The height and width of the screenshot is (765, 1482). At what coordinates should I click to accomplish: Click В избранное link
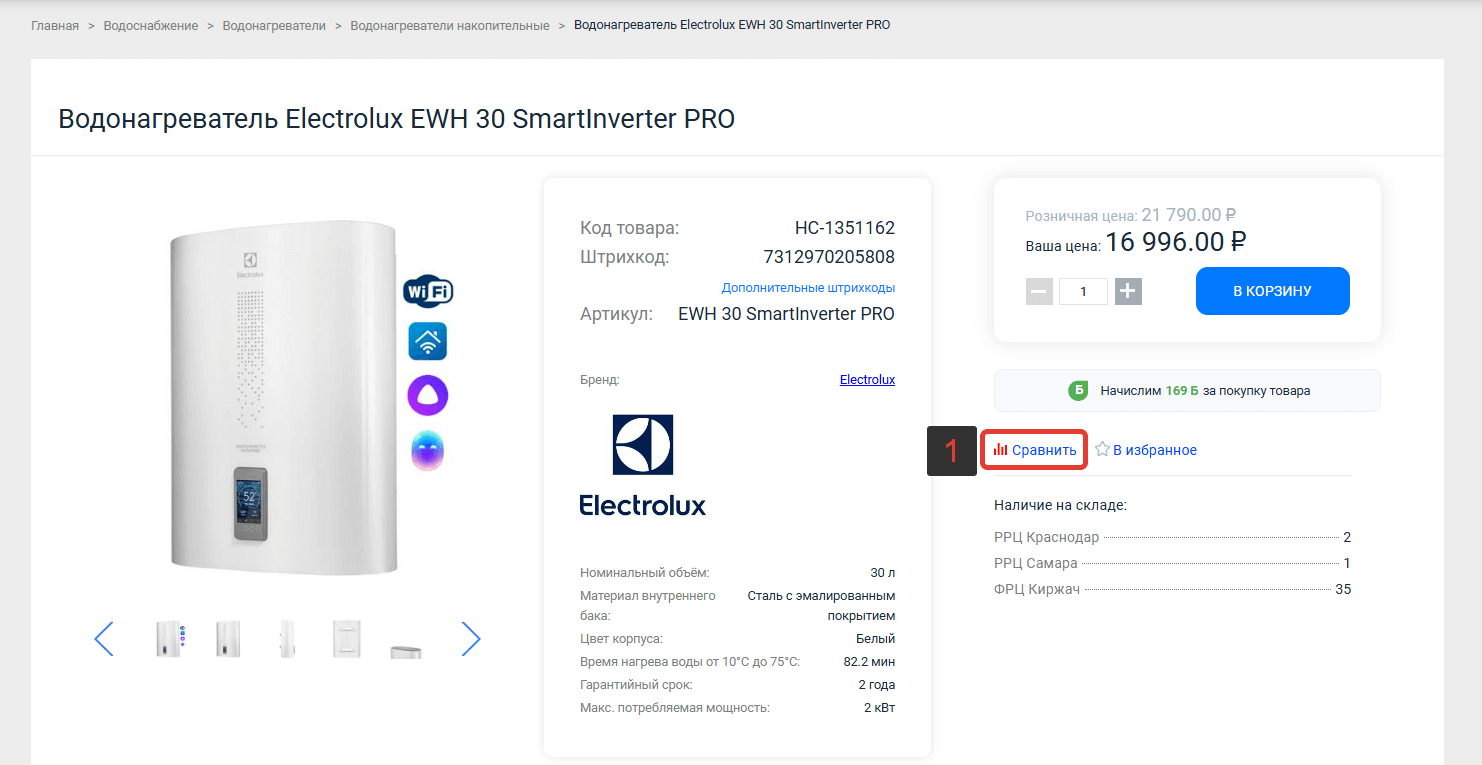point(1155,450)
